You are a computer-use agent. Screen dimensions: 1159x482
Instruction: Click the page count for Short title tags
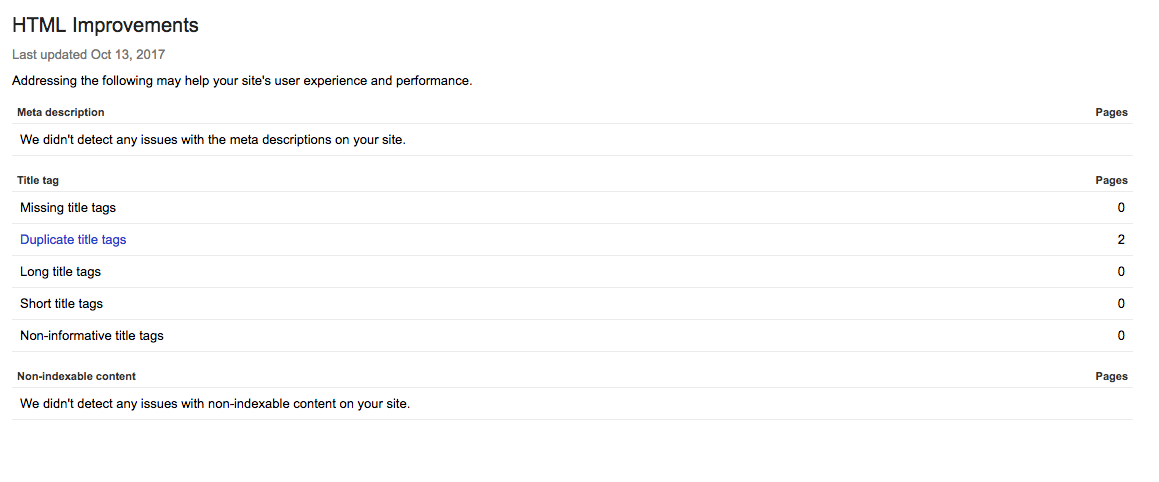click(x=1121, y=303)
